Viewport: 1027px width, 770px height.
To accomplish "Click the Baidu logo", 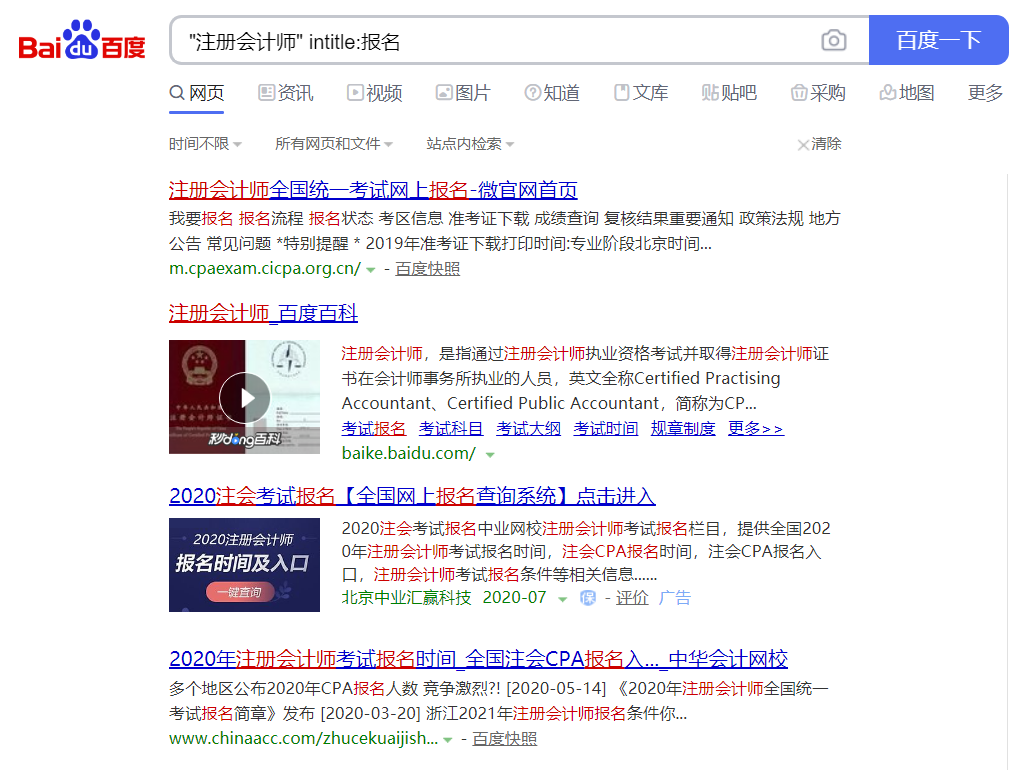I will click(x=82, y=40).
